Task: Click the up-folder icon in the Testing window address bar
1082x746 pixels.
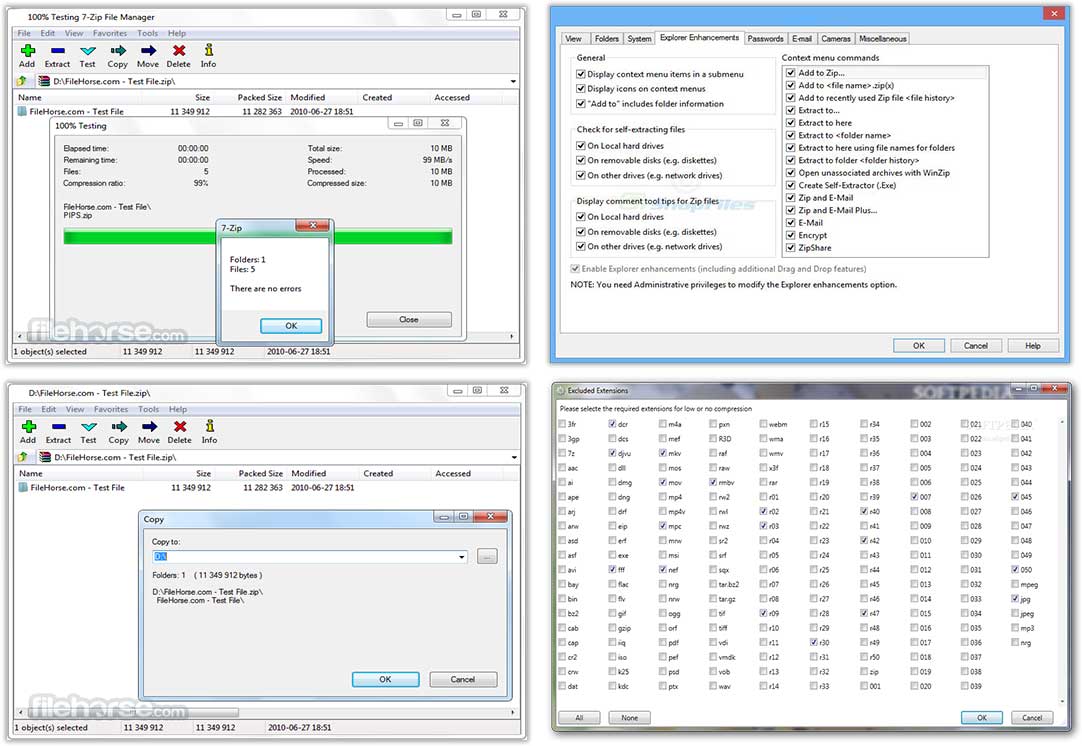Action: coord(21,81)
